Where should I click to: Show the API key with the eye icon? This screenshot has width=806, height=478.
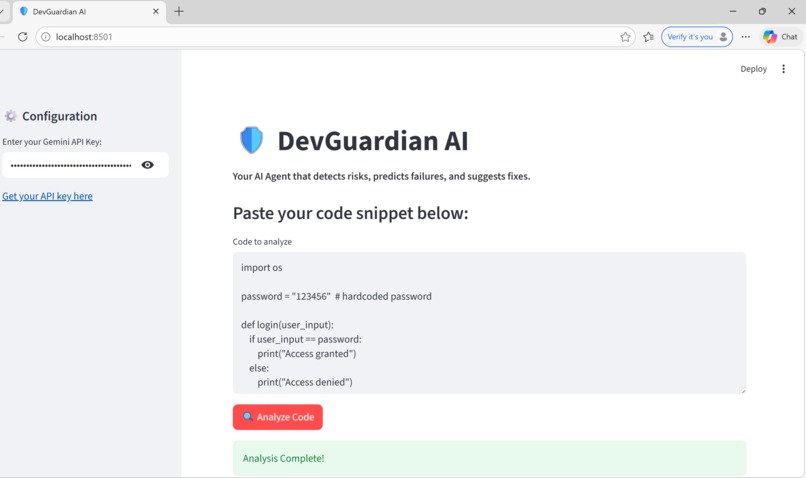click(148, 165)
